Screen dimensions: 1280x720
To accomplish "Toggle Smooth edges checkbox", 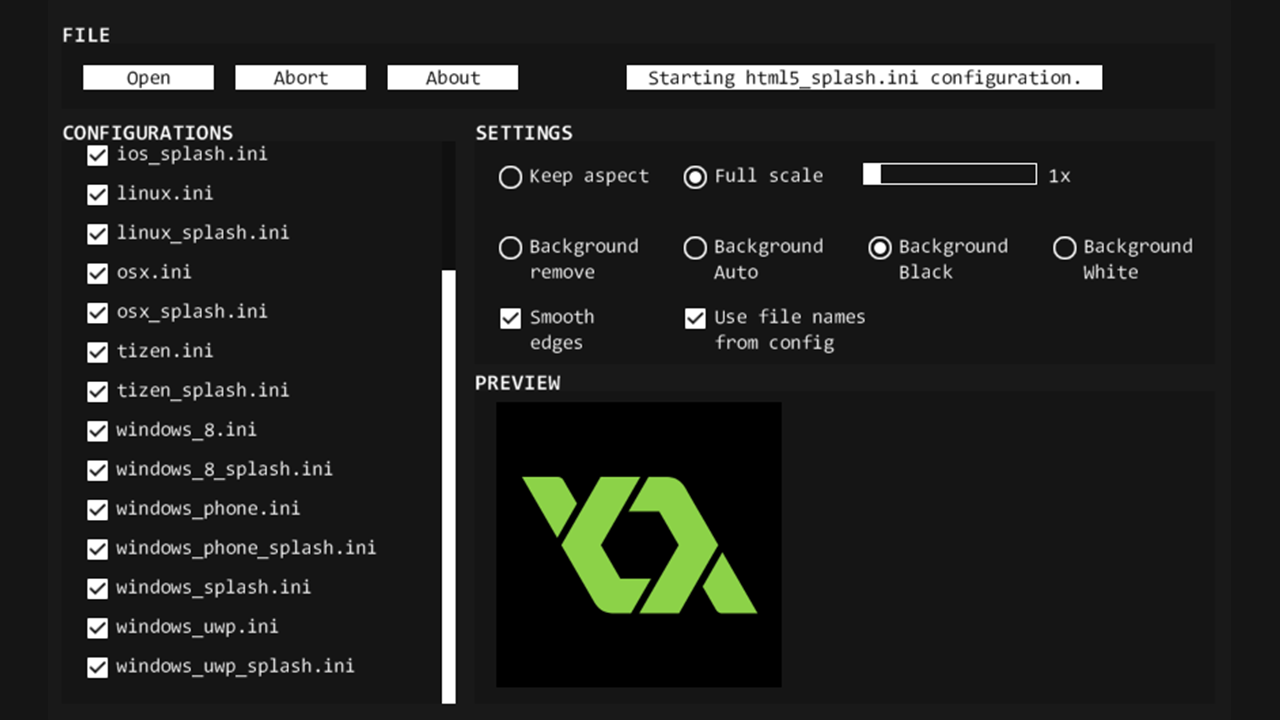I will (510, 319).
